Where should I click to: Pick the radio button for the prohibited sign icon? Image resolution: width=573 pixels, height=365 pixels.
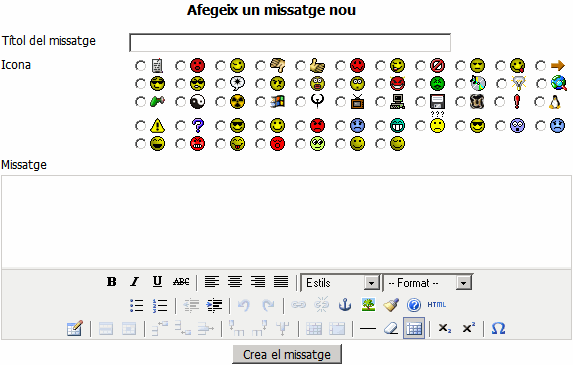point(420,66)
